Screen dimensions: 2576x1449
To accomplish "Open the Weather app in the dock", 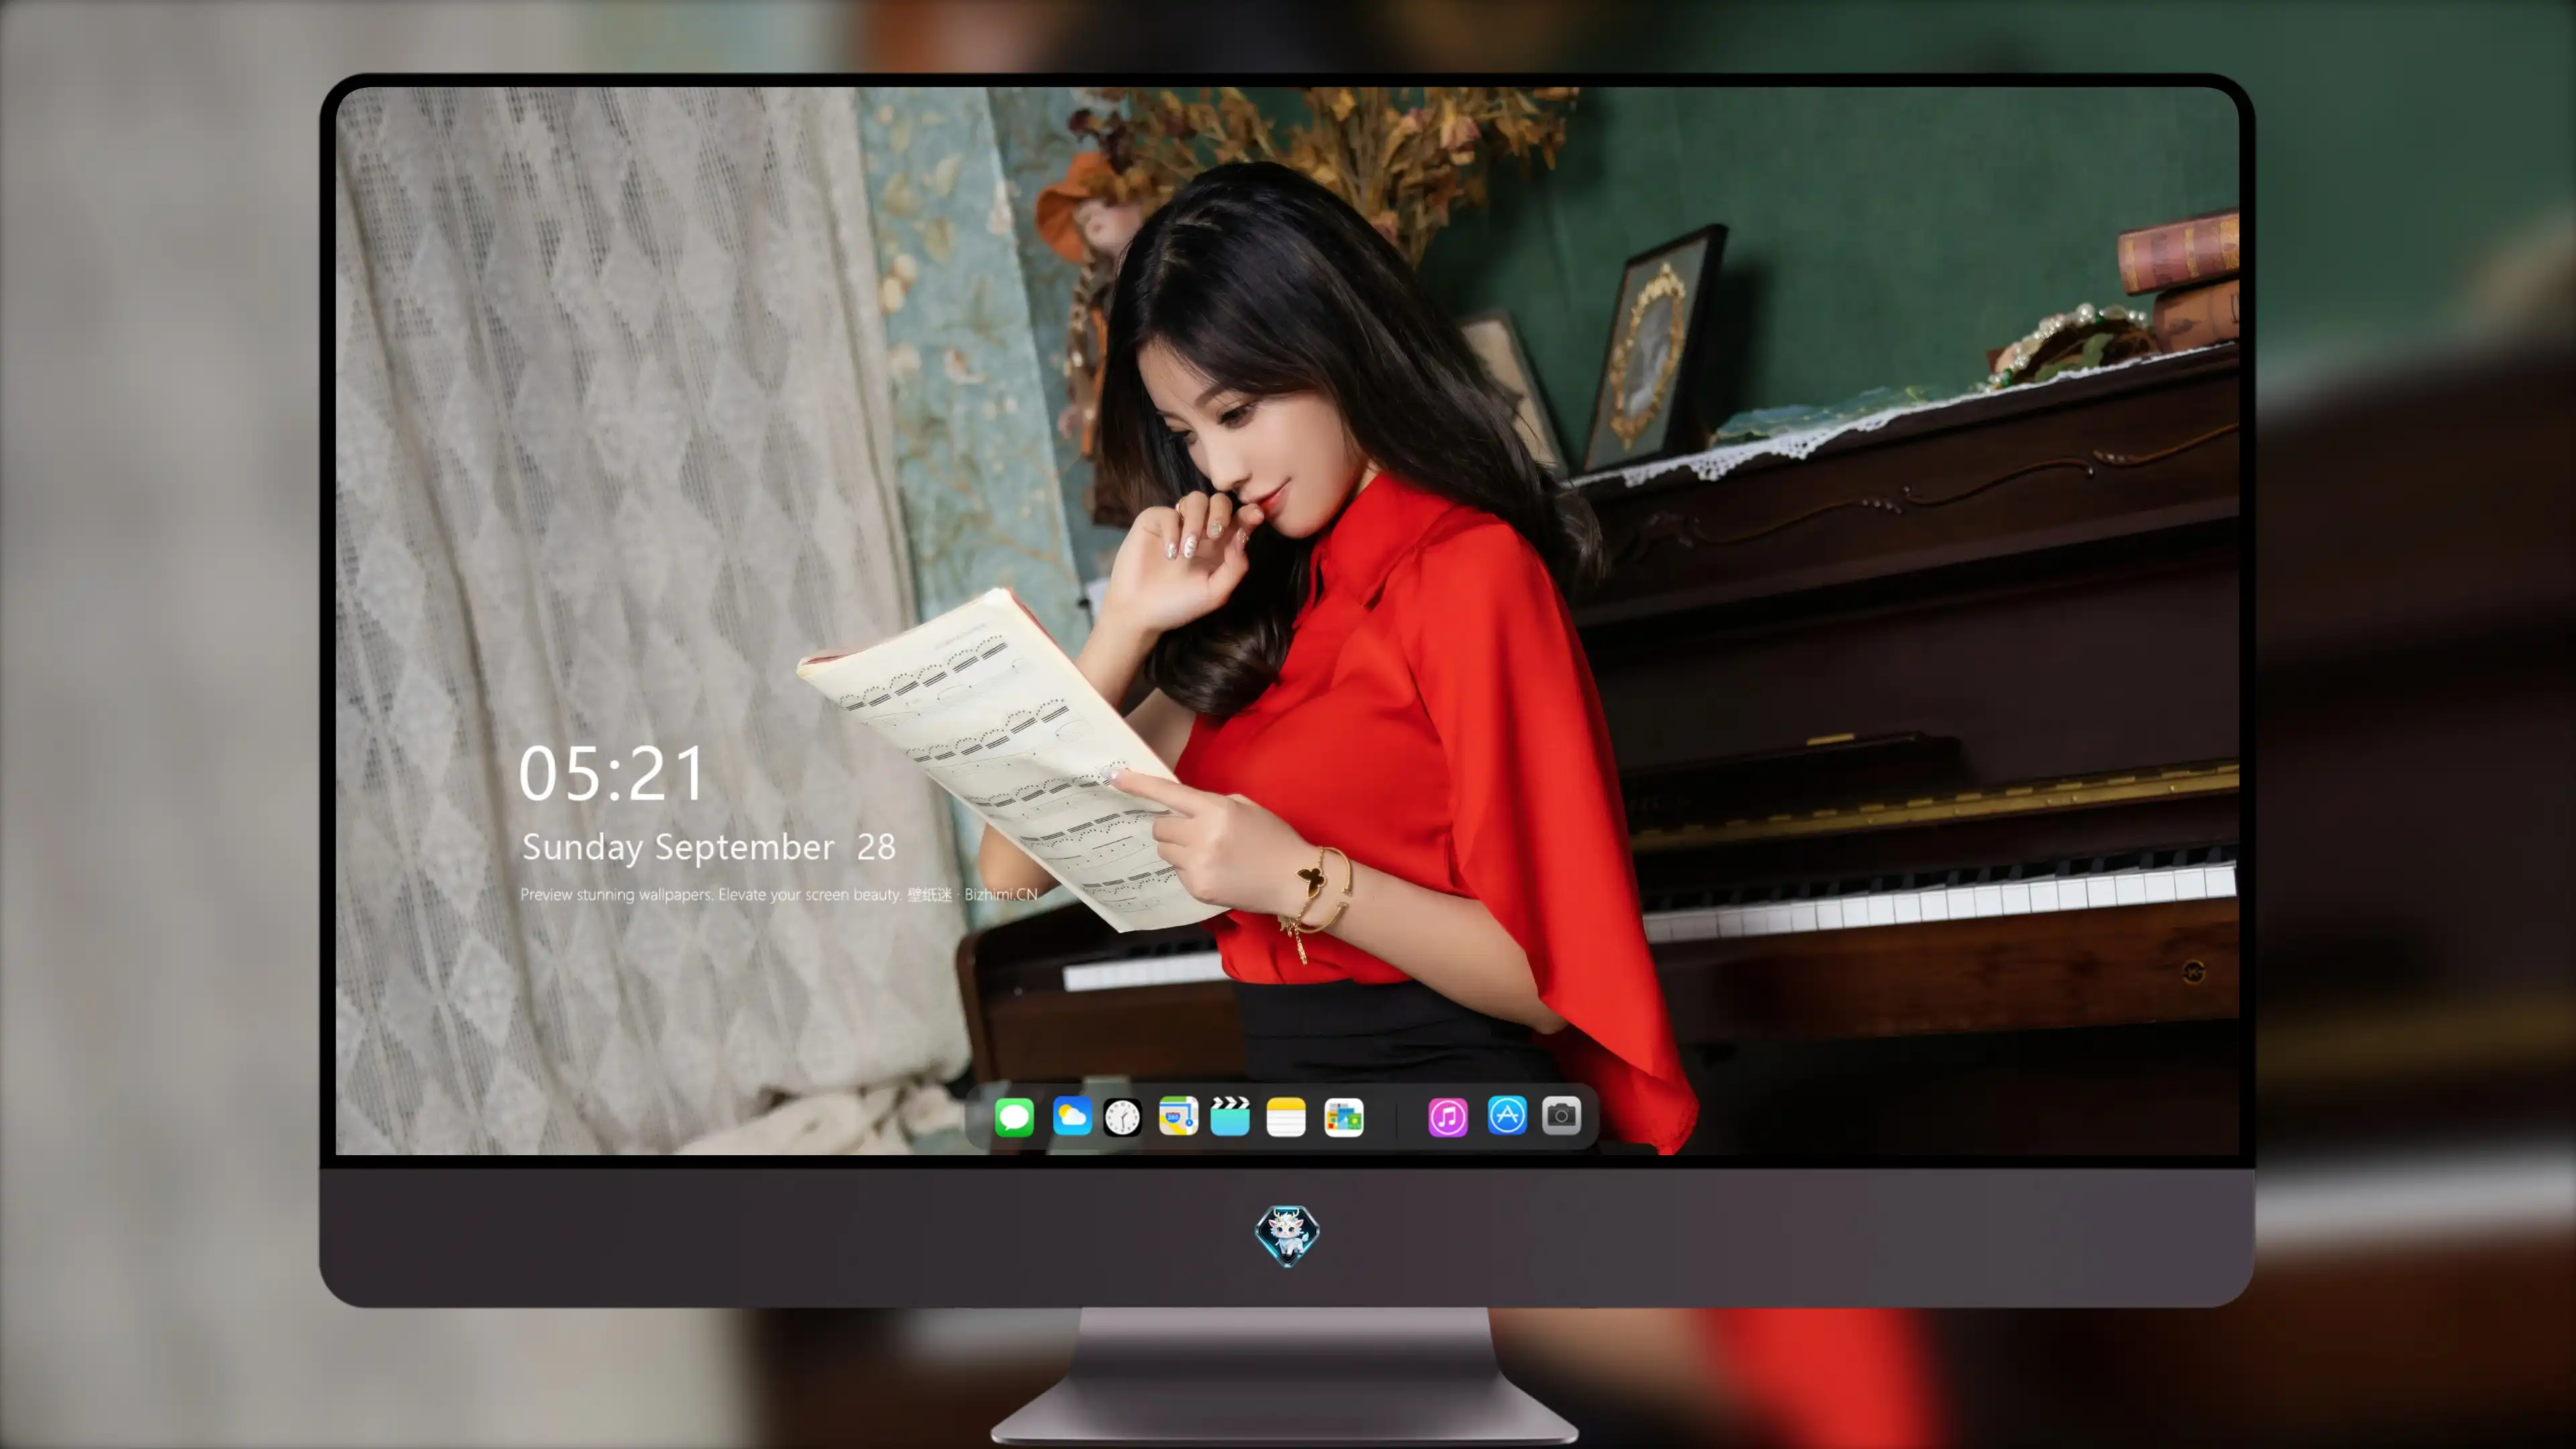I will [x=1072, y=1116].
